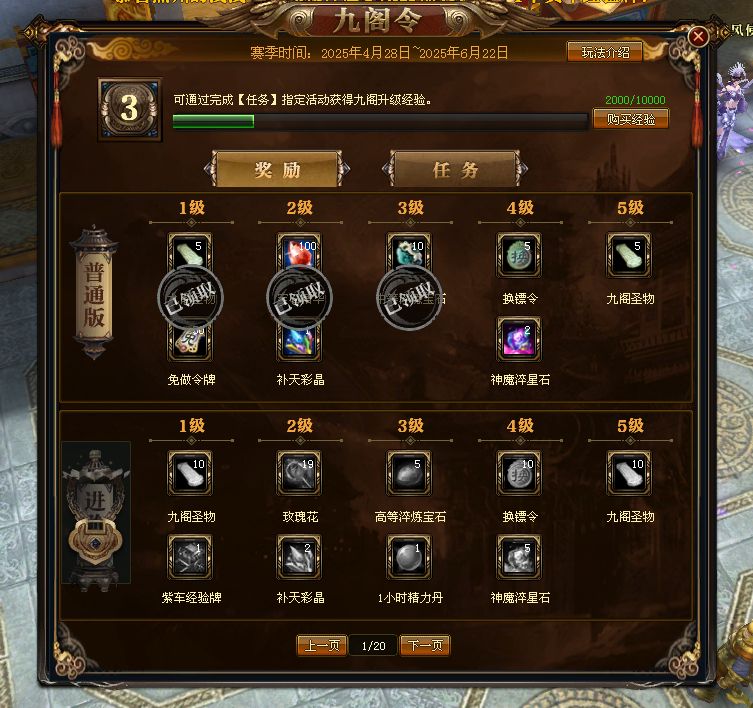
Task: Select the level 5 九阁圣物 icon in 普通版
Action: pos(629,256)
